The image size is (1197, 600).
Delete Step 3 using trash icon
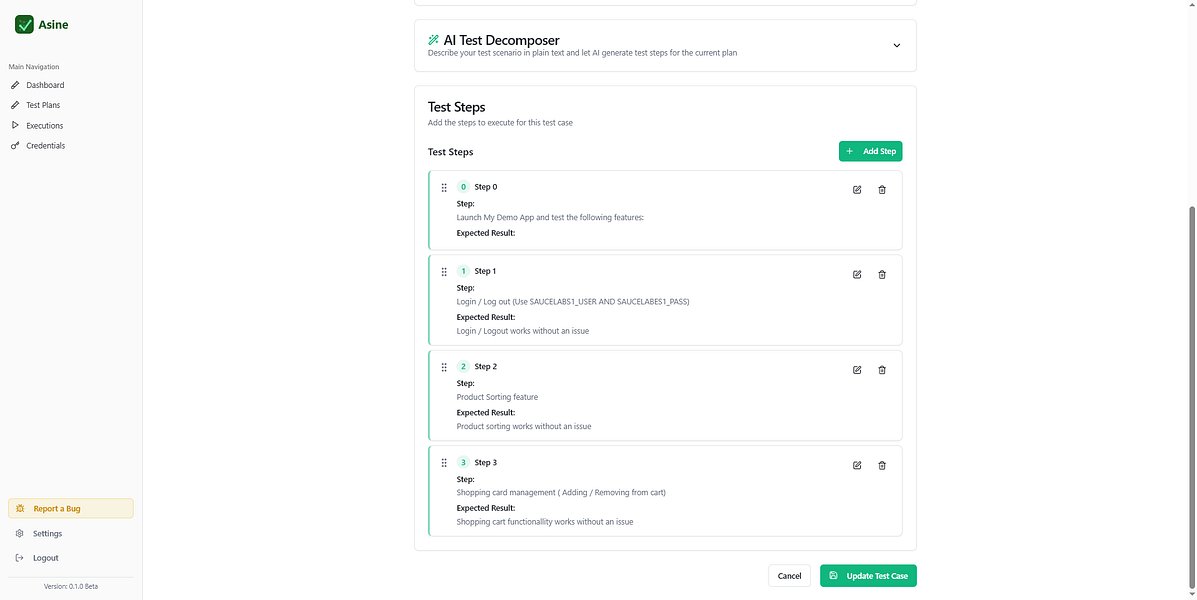[x=882, y=466]
